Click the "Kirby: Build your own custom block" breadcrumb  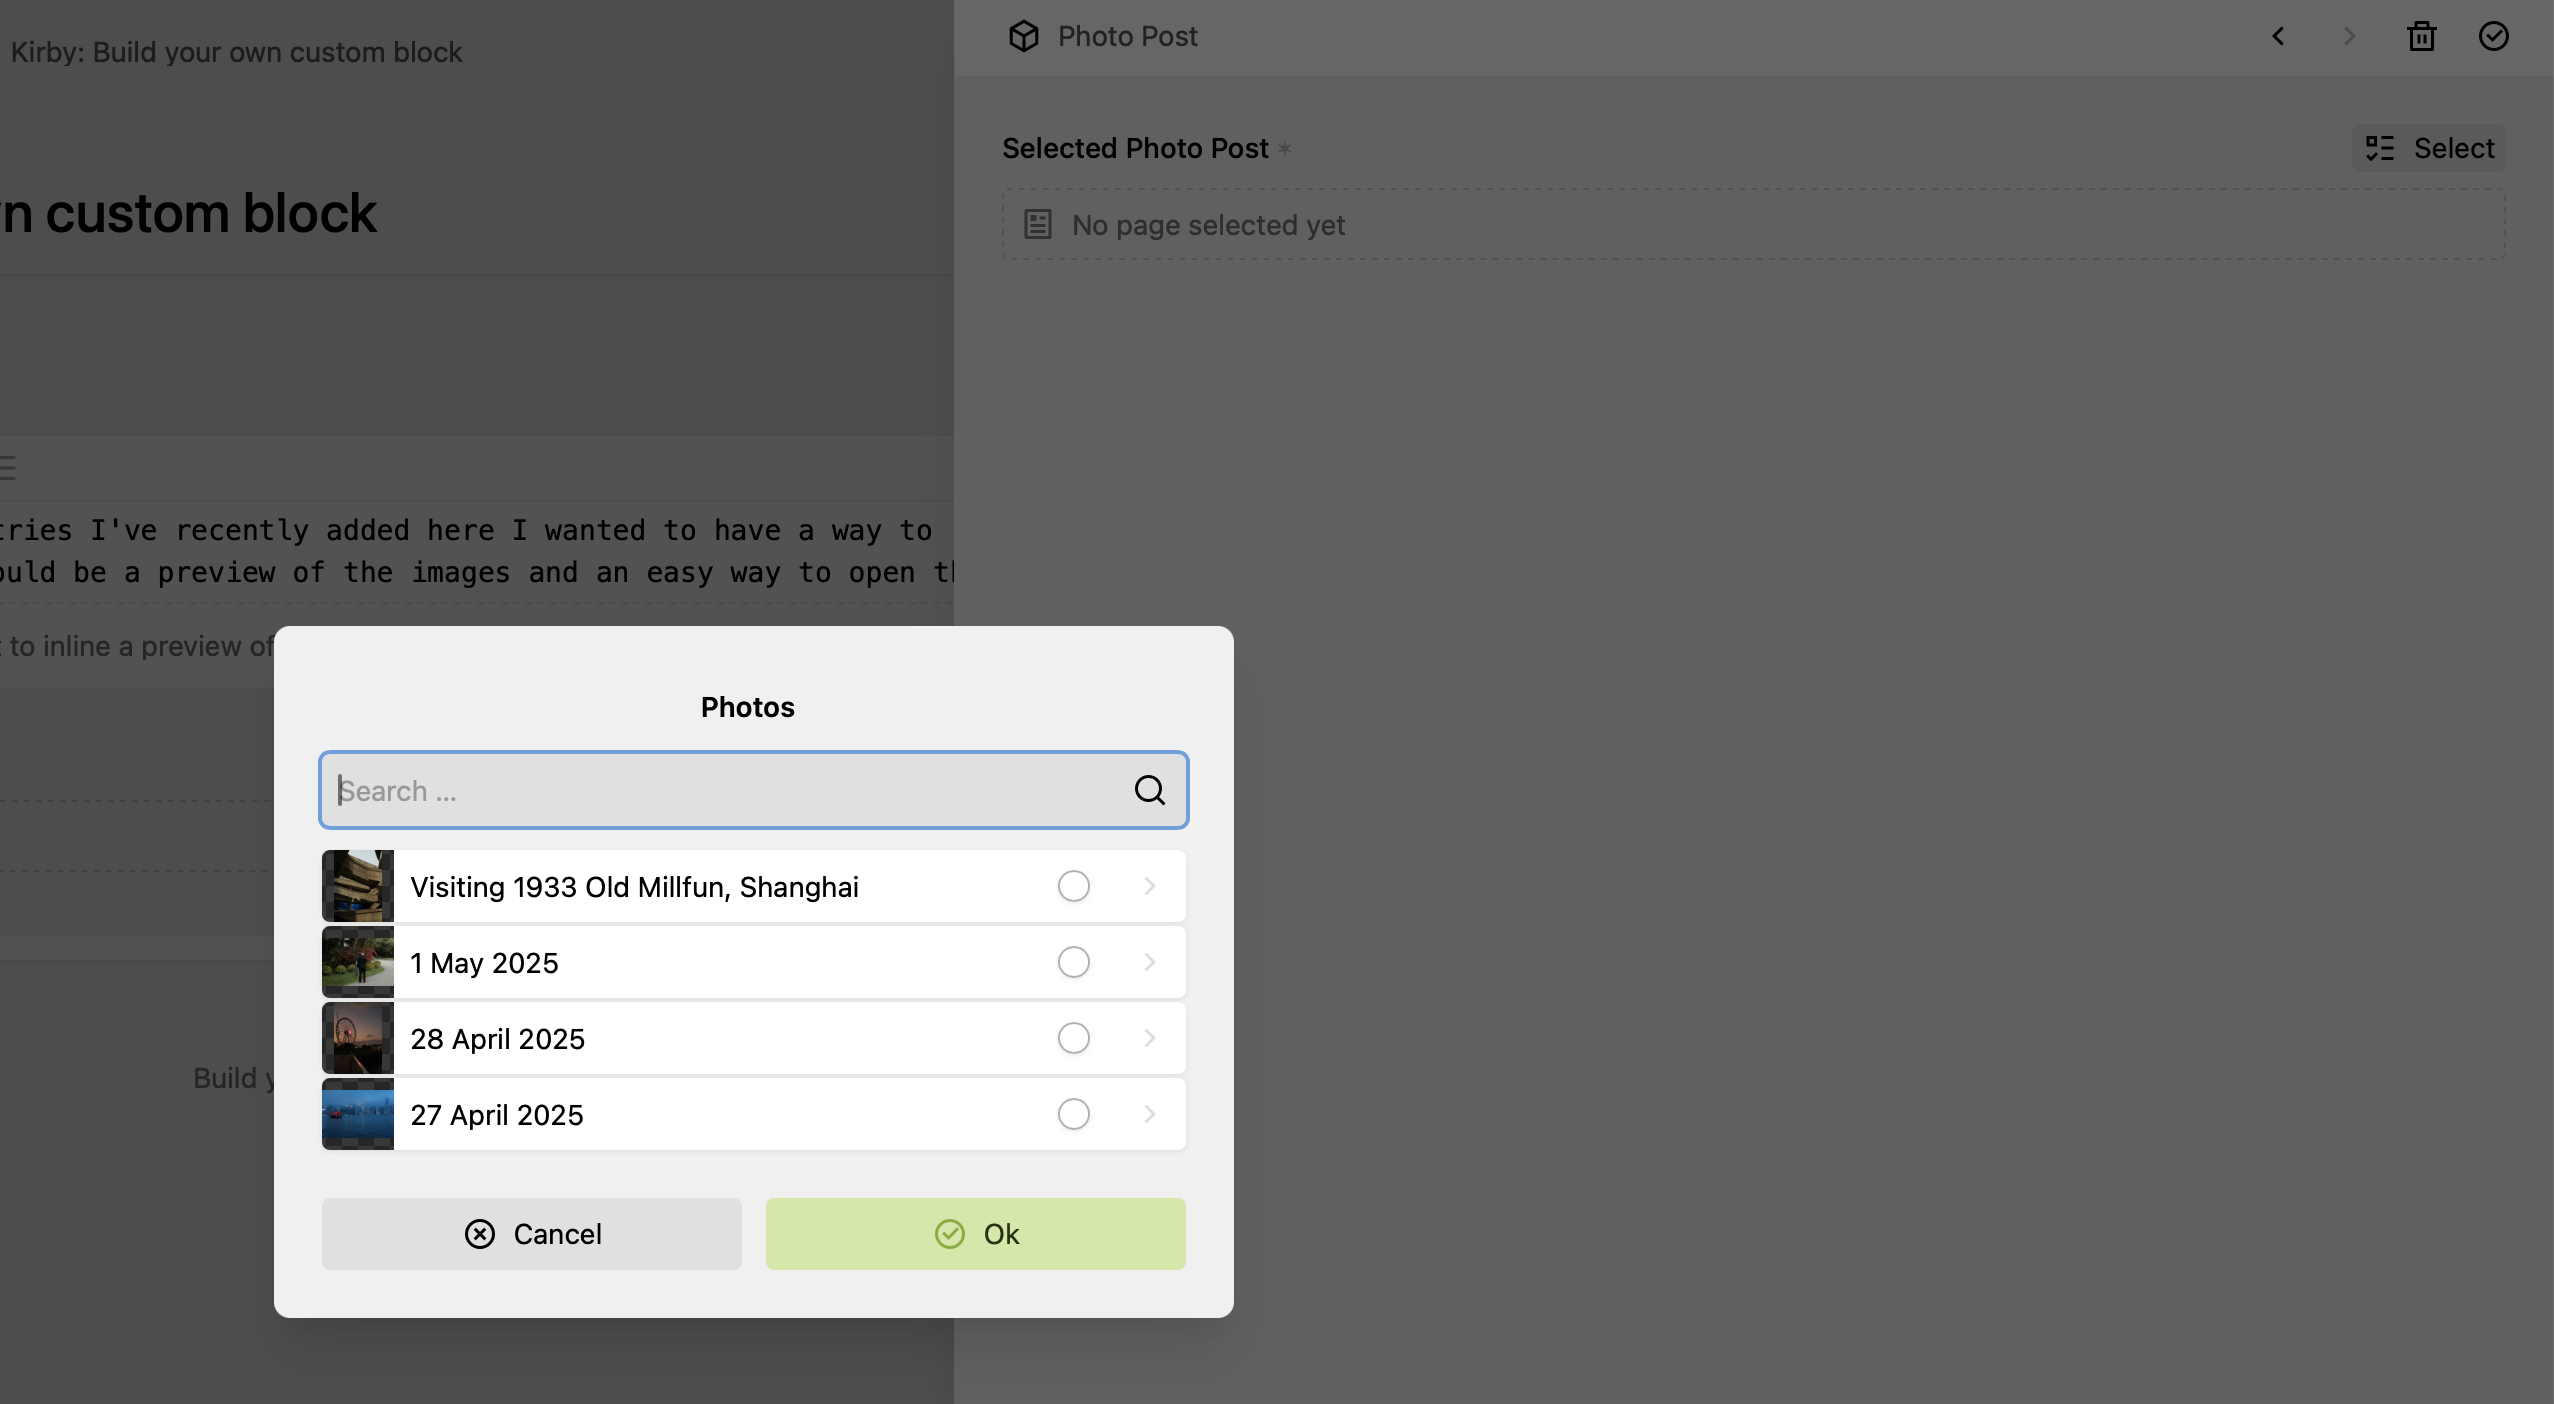tap(236, 52)
